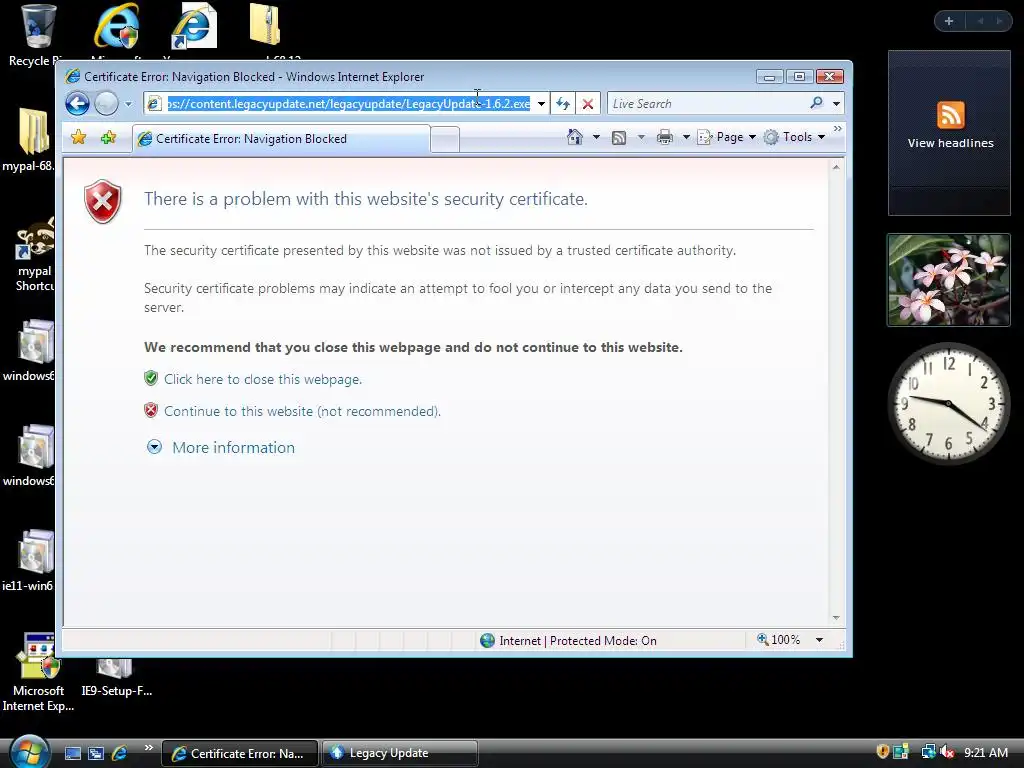Click Show Desktop quick launch icon

point(73,754)
